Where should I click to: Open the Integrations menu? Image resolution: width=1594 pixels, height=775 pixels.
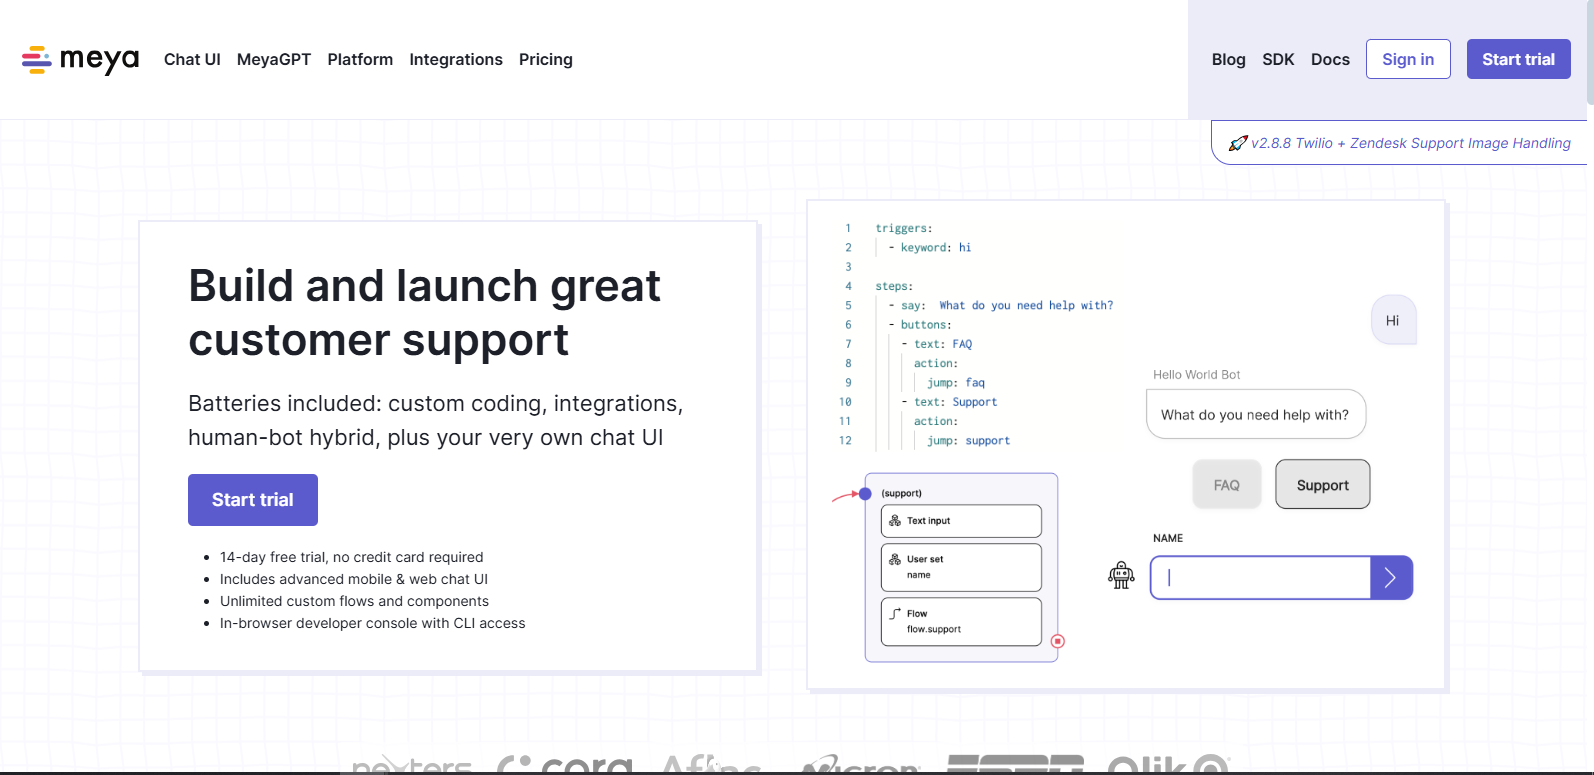point(456,59)
